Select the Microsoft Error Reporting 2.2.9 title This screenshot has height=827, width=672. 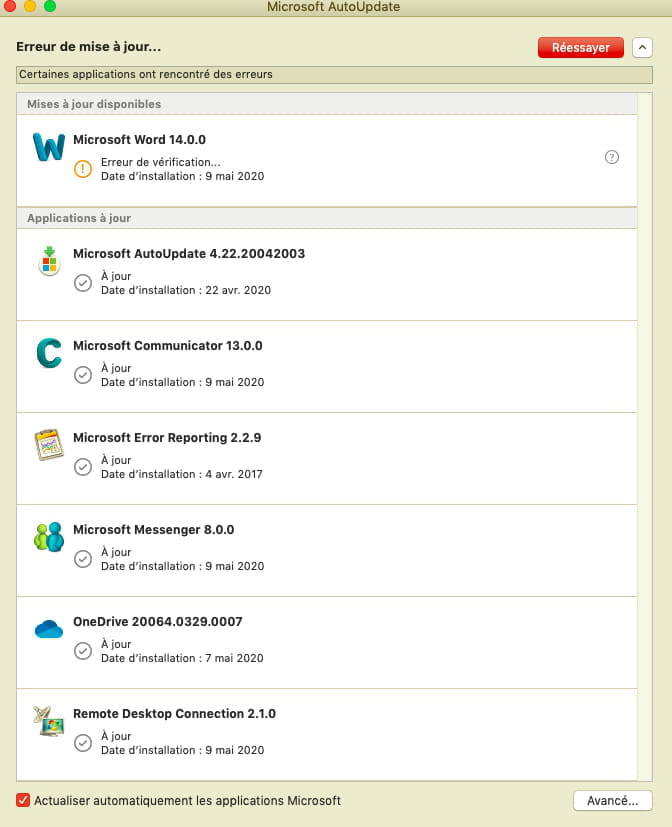pos(167,438)
